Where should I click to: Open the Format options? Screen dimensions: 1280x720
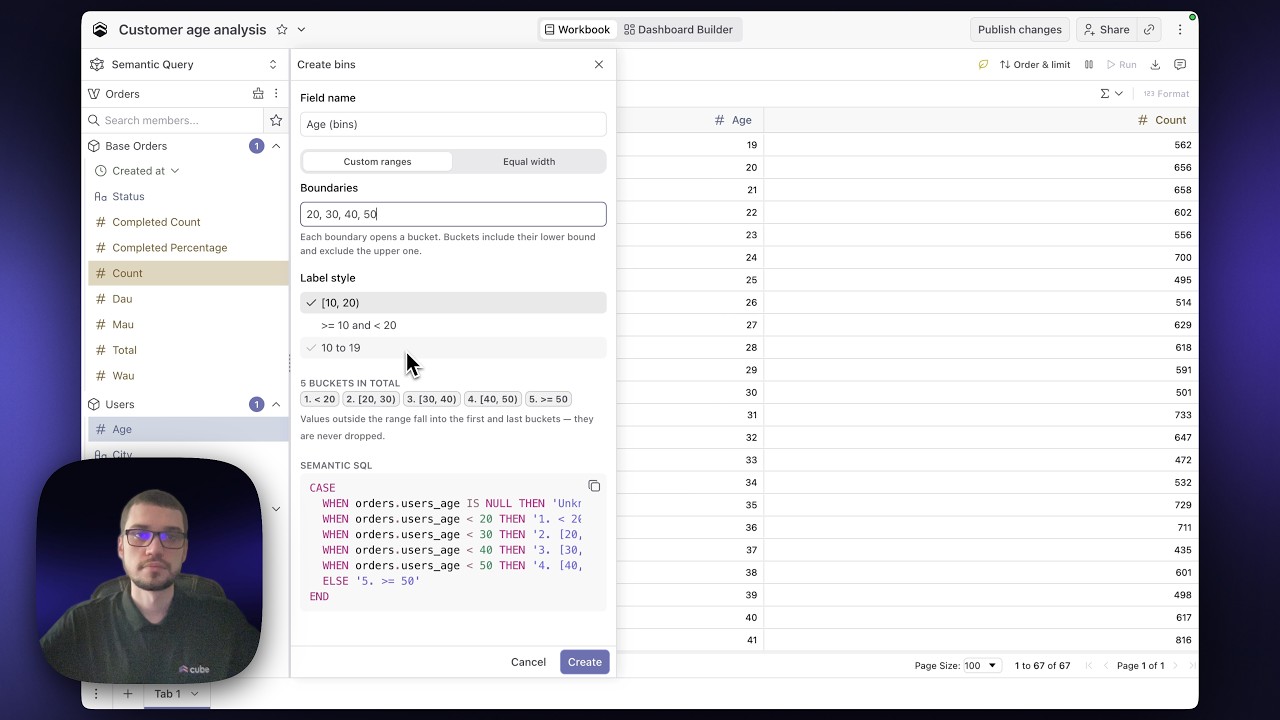click(x=1166, y=94)
